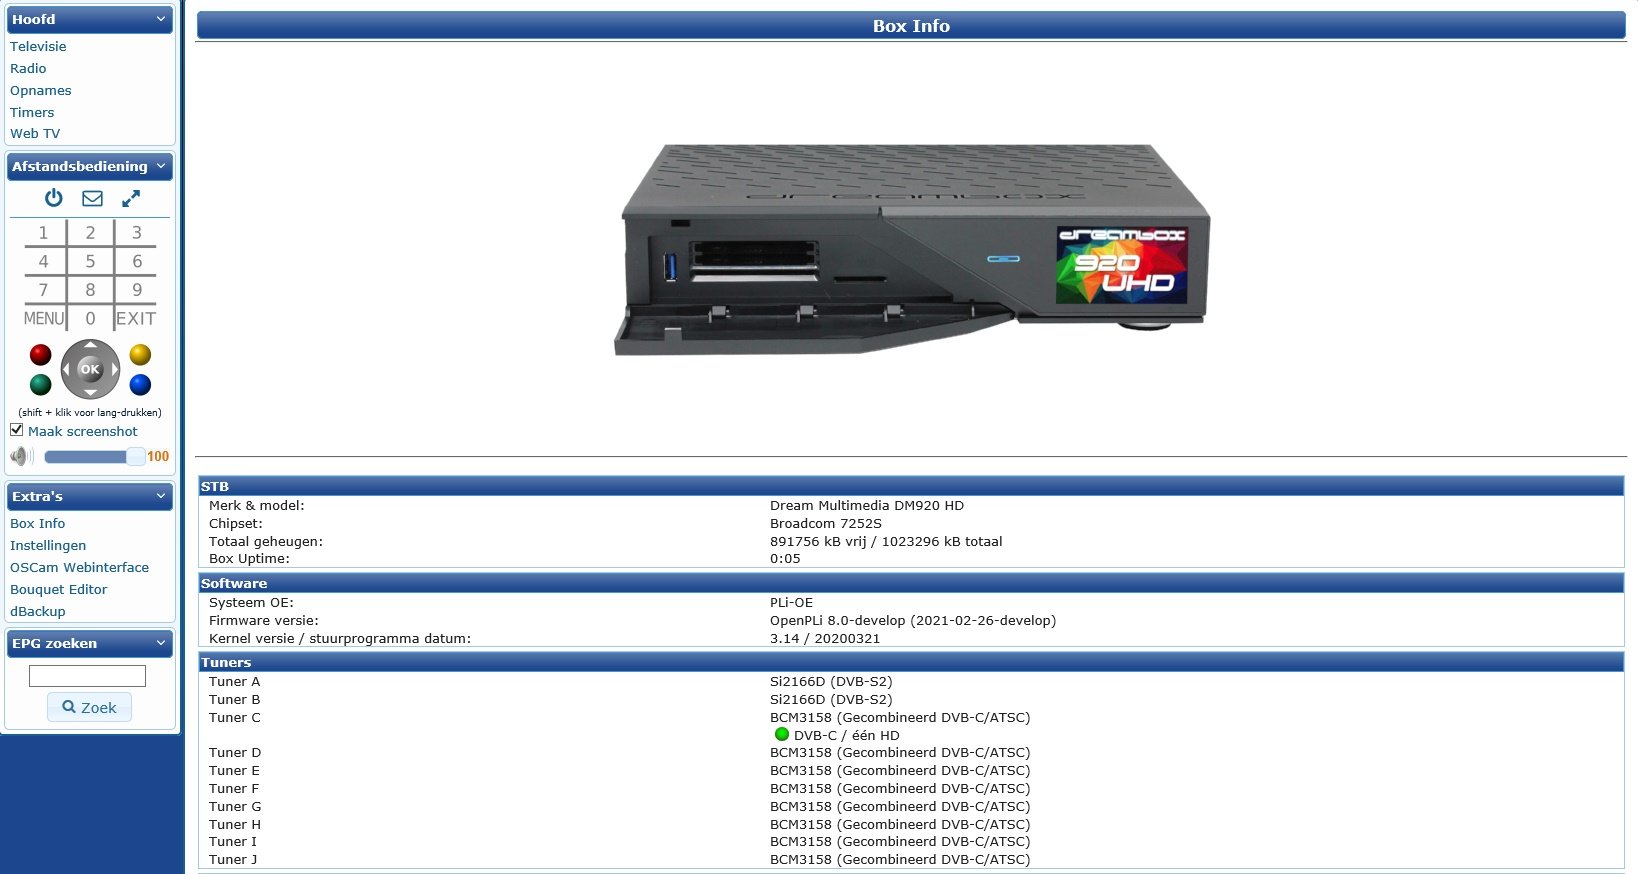Viewport: 1638px width, 874px height.
Task: Click the volume slider handle
Action: [x=135, y=456]
